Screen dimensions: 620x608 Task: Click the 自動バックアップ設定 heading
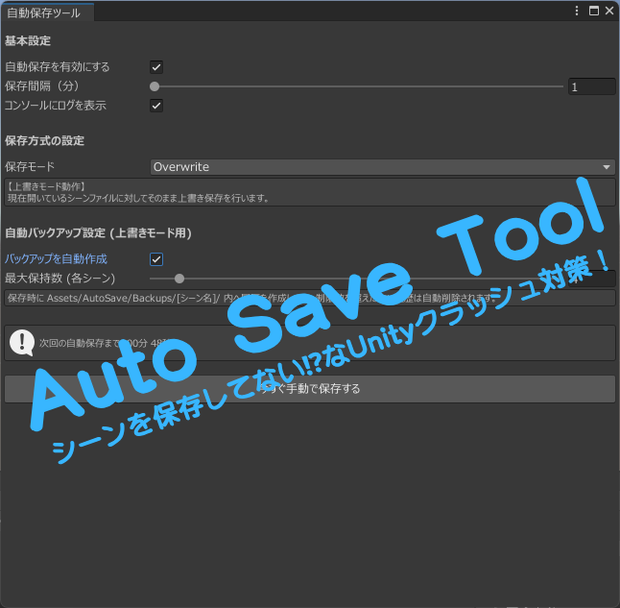coord(98,233)
